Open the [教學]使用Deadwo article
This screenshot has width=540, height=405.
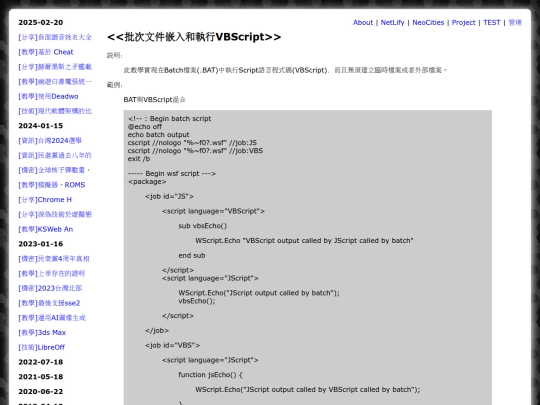click(48, 96)
